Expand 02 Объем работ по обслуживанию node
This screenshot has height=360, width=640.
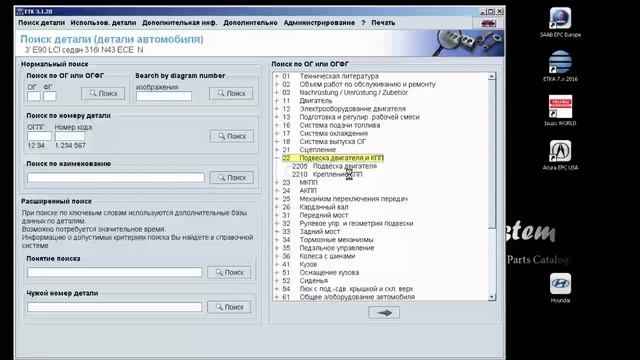[x=277, y=84]
